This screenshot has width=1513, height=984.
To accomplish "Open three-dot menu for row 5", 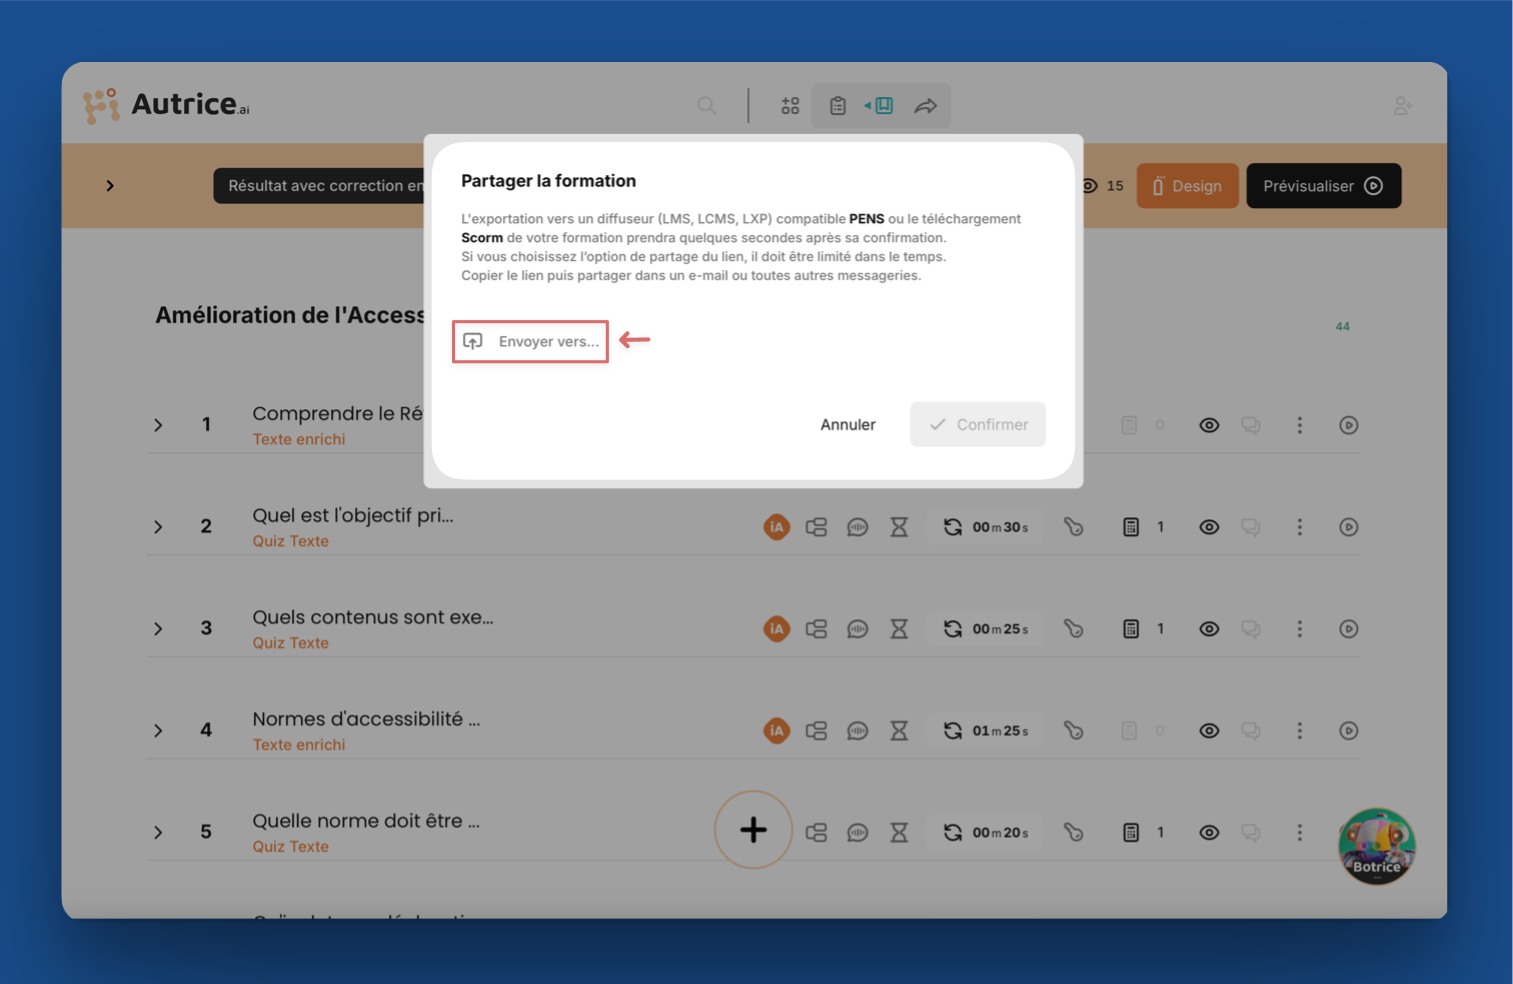I will click(x=1299, y=833).
